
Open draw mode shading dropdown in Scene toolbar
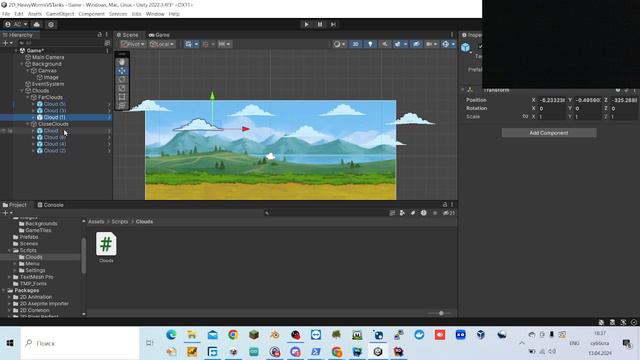click(339, 44)
